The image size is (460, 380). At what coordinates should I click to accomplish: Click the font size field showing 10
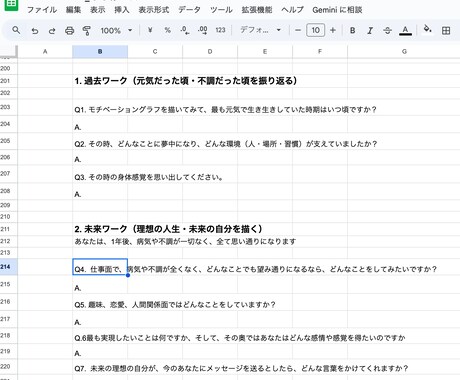pyautogui.click(x=315, y=30)
